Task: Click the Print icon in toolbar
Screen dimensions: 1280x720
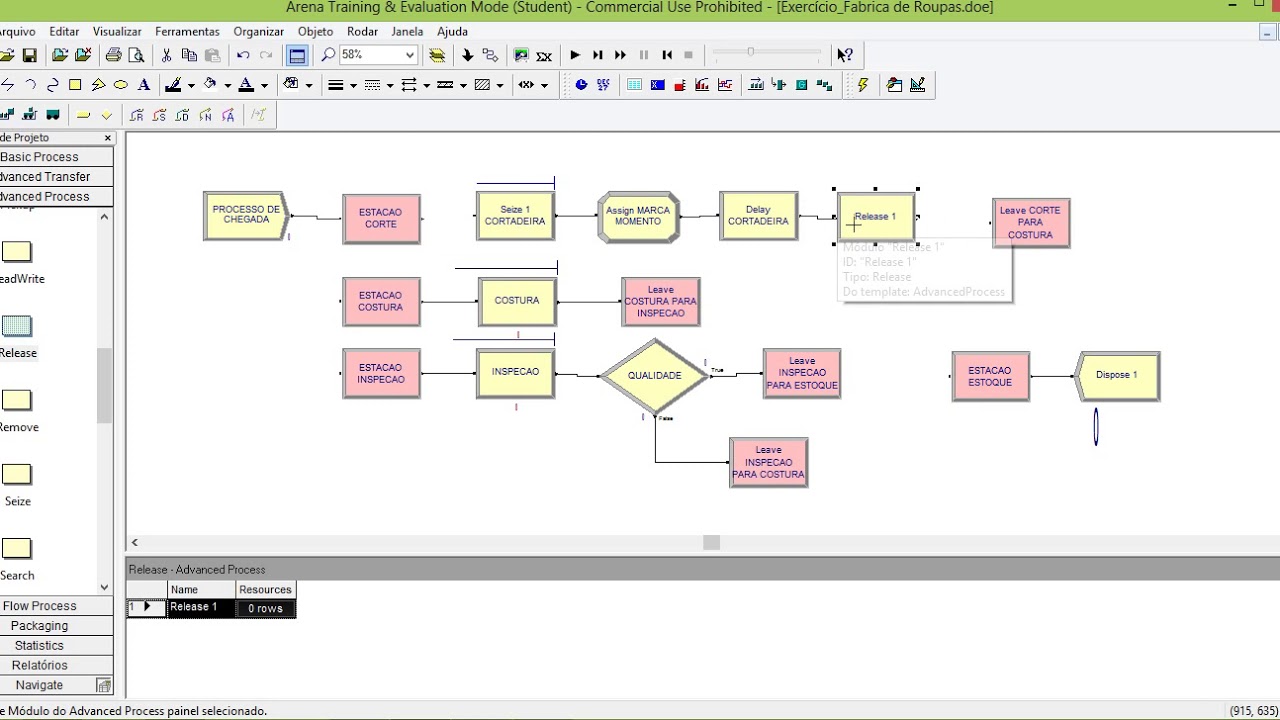Action: pyautogui.click(x=113, y=55)
